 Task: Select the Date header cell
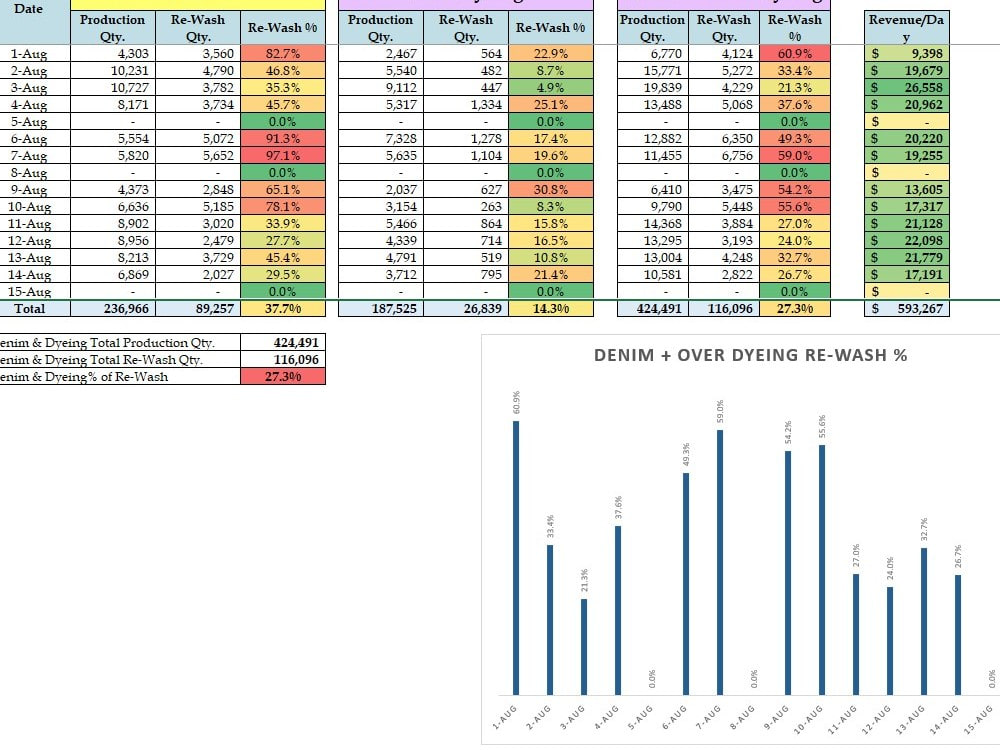tap(34, 22)
